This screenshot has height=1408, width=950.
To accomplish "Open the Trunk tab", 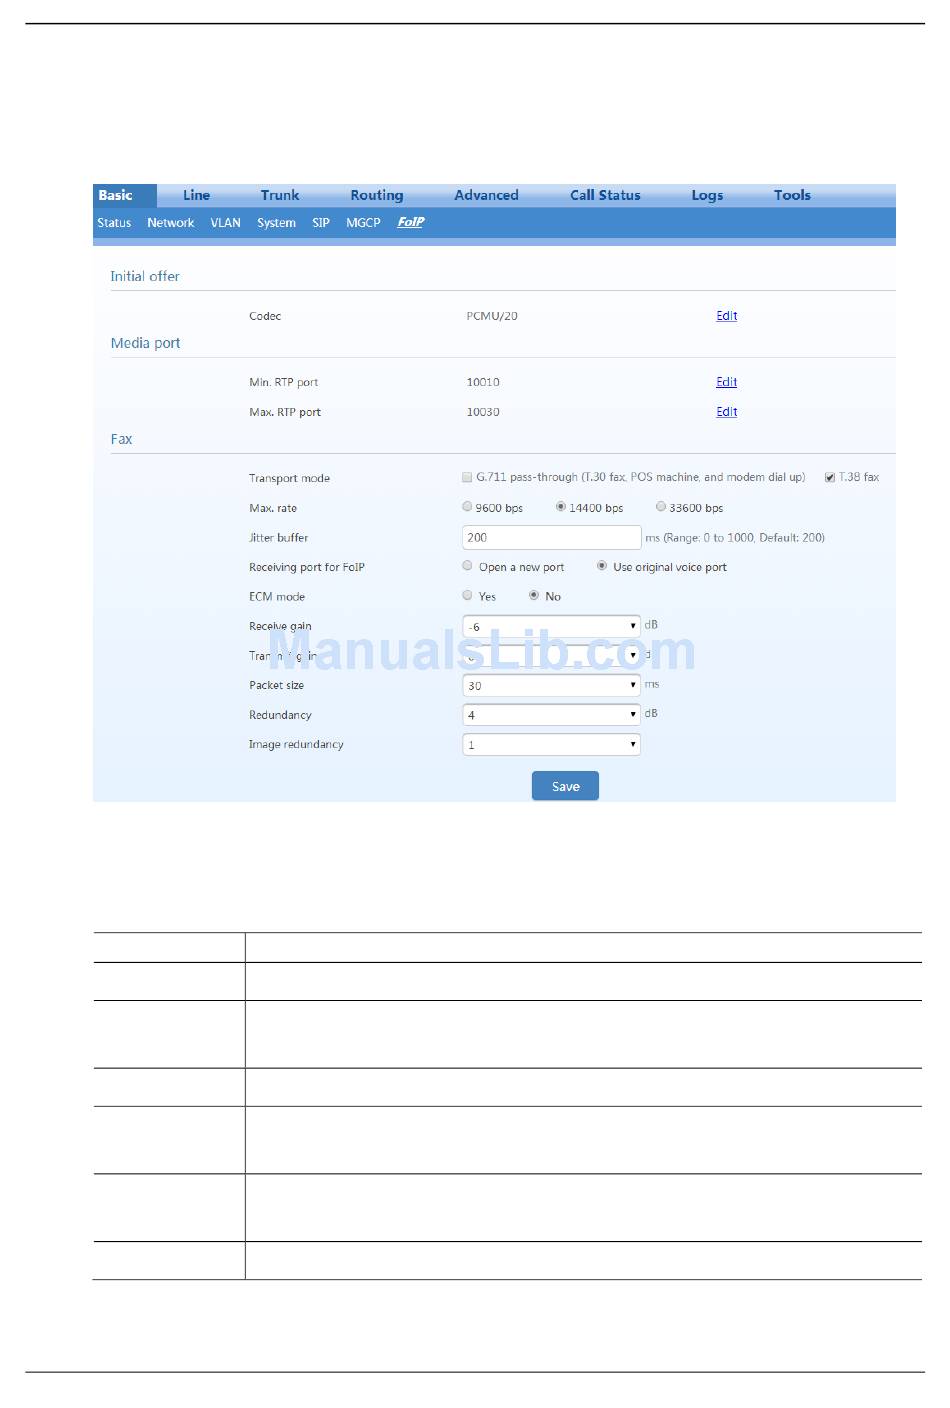I will [280, 195].
